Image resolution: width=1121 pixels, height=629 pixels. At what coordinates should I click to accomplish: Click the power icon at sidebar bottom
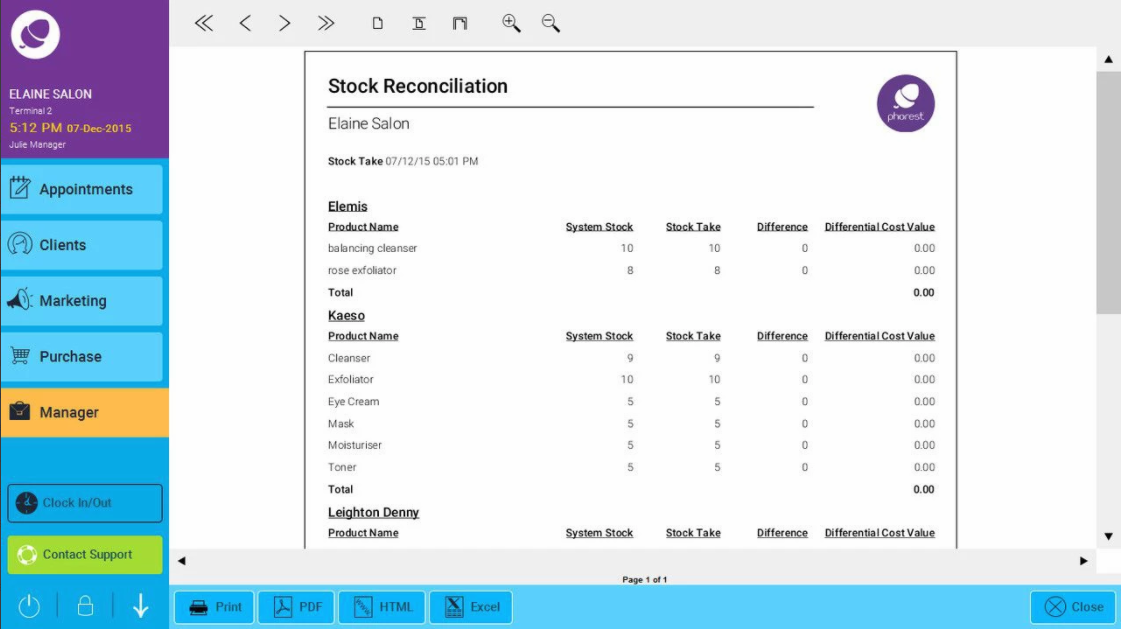[x=29, y=606]
